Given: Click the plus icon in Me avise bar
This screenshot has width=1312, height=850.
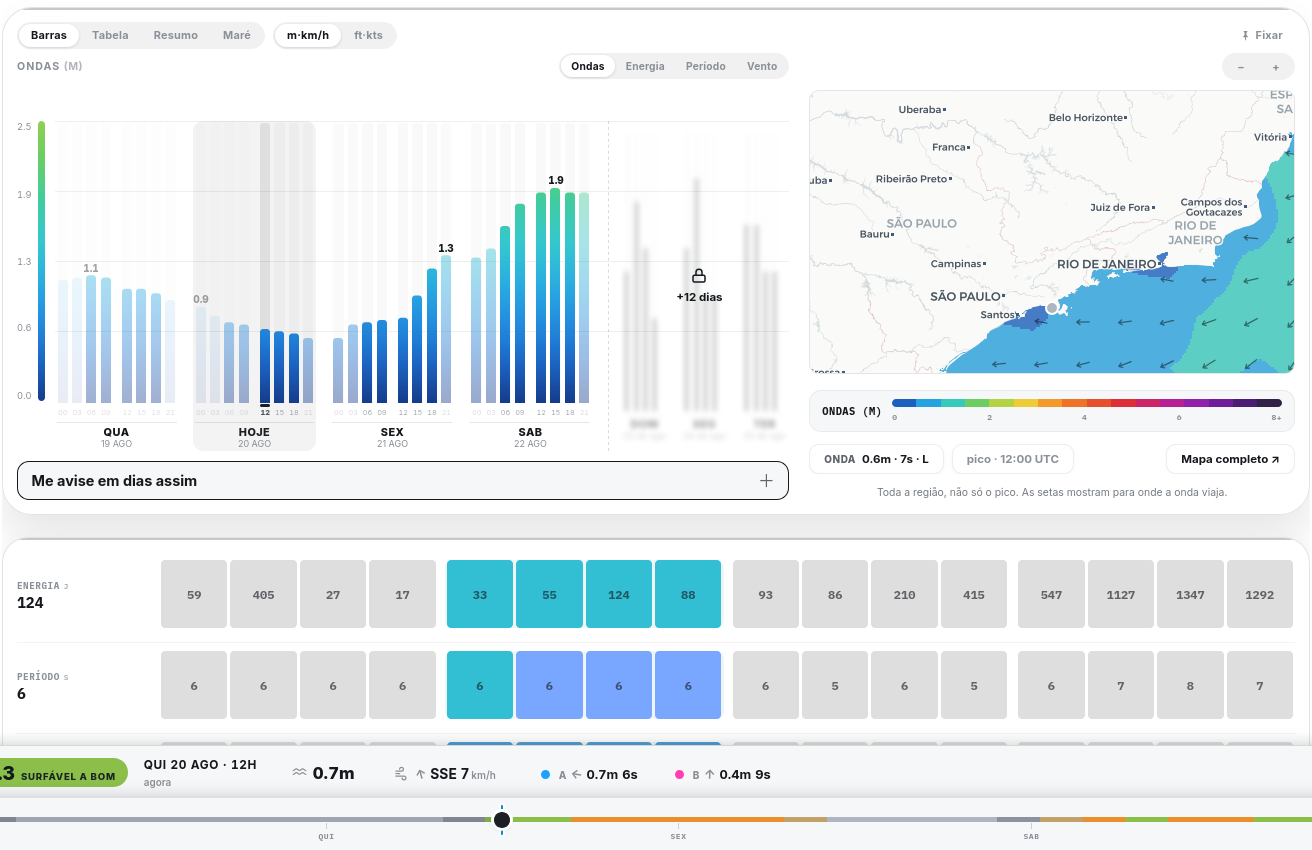Looking at the screenshot, I should pyautogui.click(x=766, y=481).
